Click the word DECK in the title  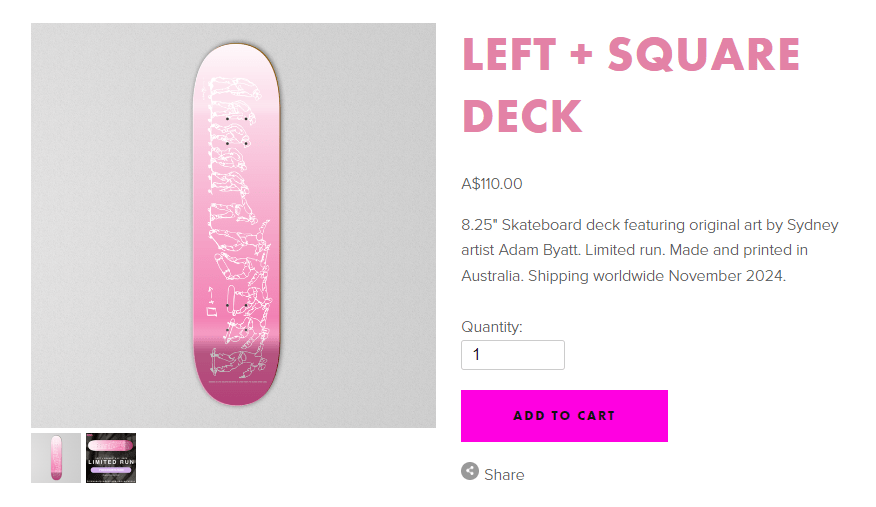click(x=522, y=116)
